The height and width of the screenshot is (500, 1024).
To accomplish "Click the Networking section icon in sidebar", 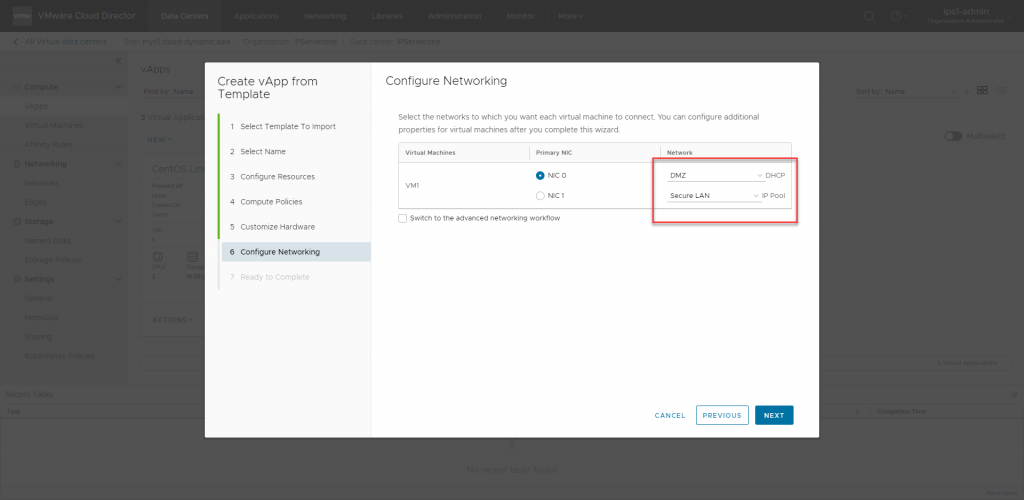I will 17,164.
